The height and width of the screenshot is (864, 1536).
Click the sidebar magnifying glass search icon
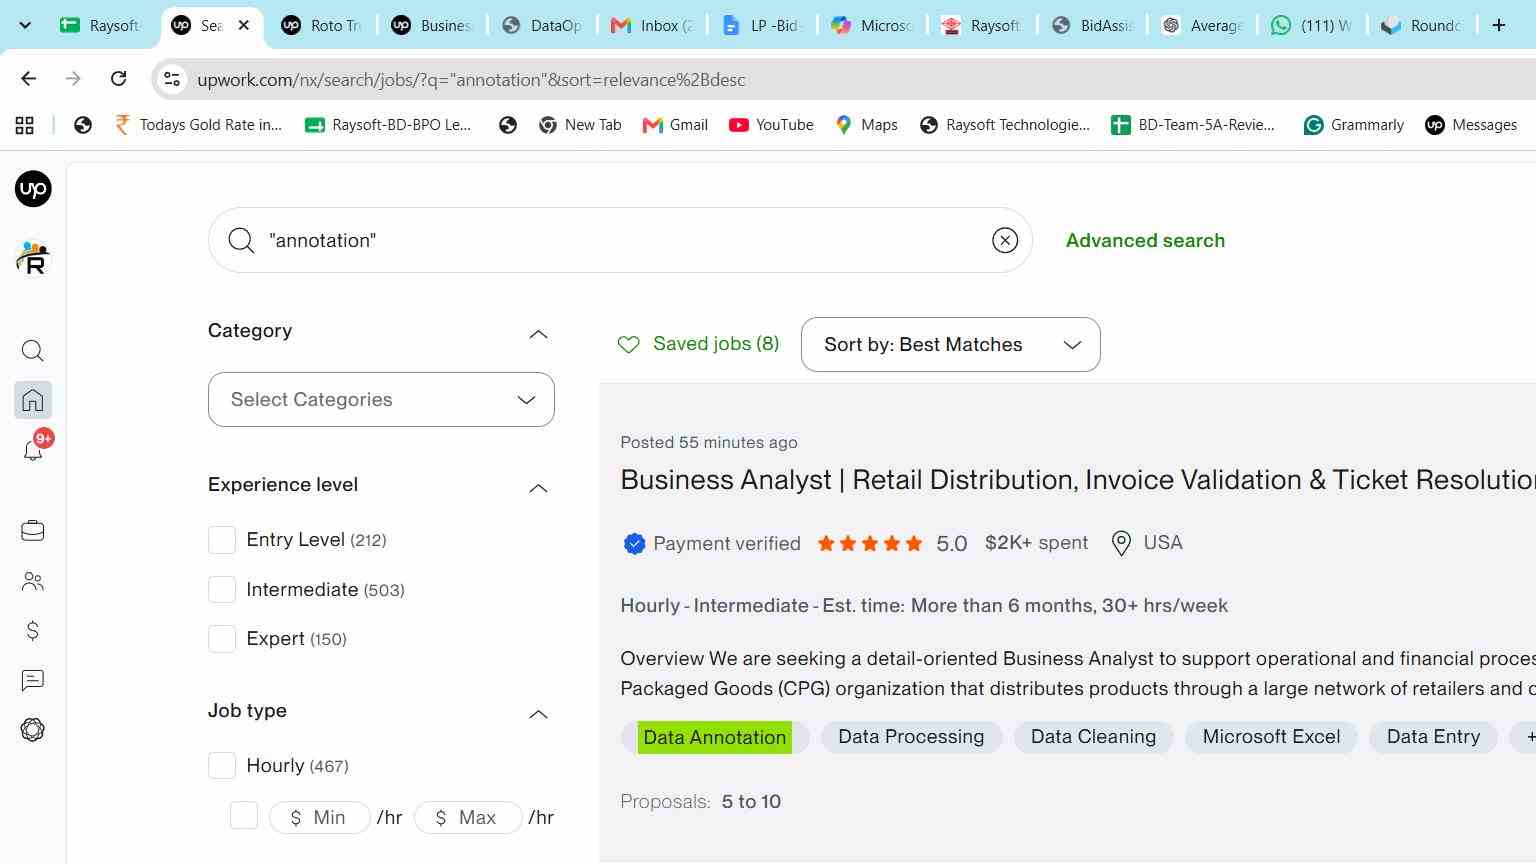click(x=33, y=351)
